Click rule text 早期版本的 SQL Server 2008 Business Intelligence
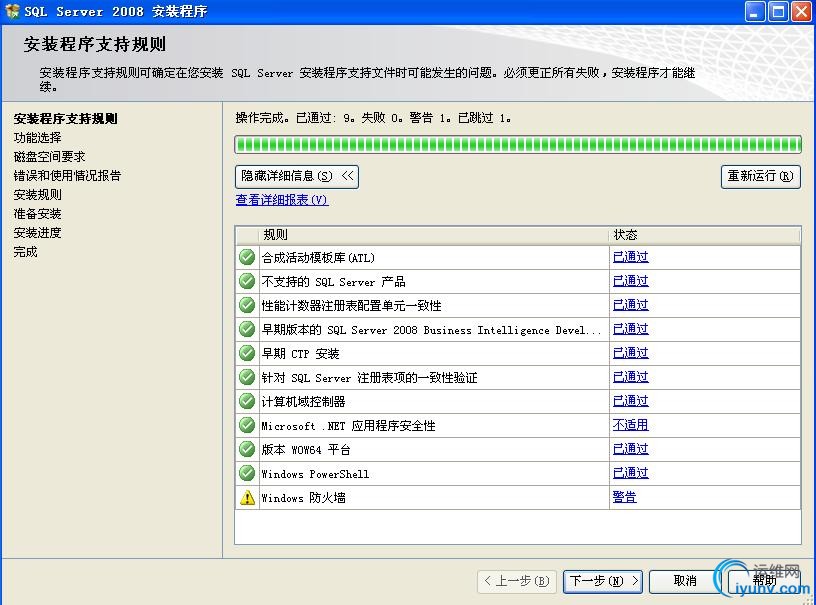Viewport: 816px width, 605px height. coord(431,330)
